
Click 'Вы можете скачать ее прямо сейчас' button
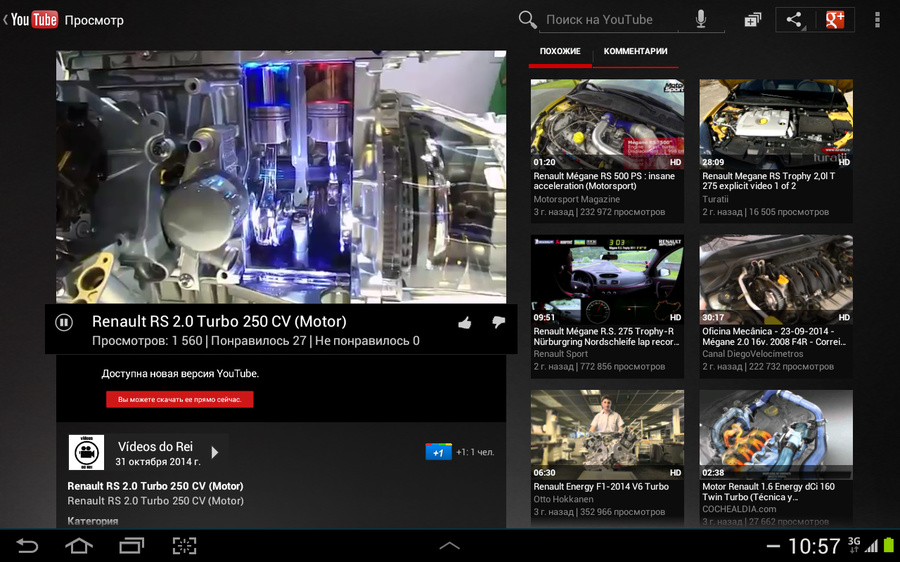[x=180, y=400]
